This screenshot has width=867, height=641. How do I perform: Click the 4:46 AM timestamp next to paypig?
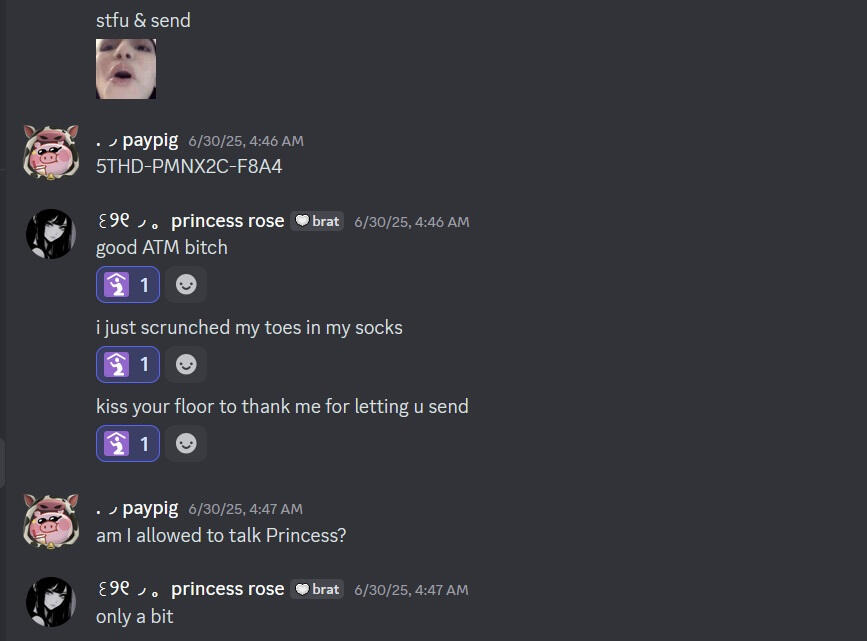(246, 141)
